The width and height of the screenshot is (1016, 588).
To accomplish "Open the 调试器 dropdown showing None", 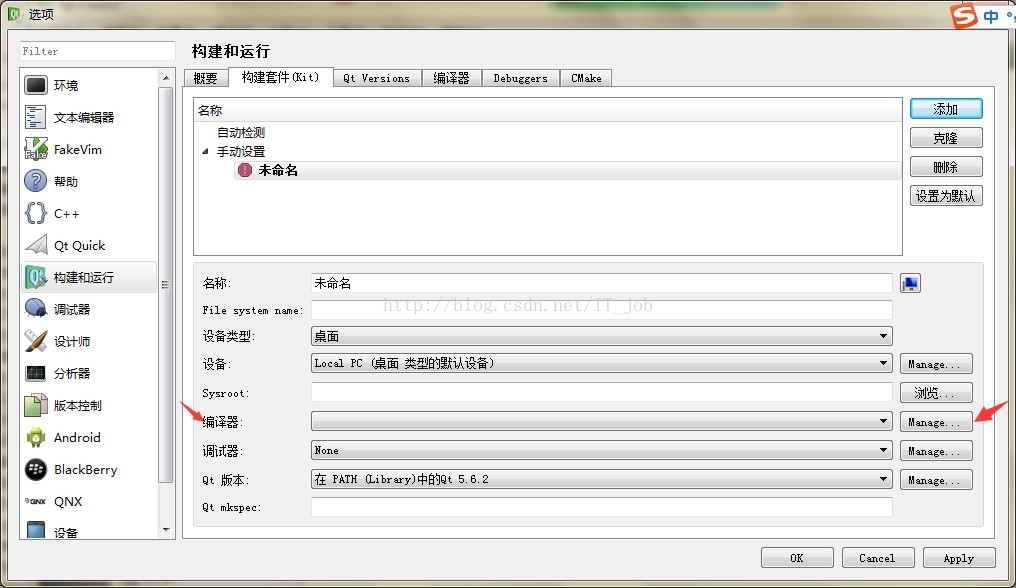I will [601, 450].
